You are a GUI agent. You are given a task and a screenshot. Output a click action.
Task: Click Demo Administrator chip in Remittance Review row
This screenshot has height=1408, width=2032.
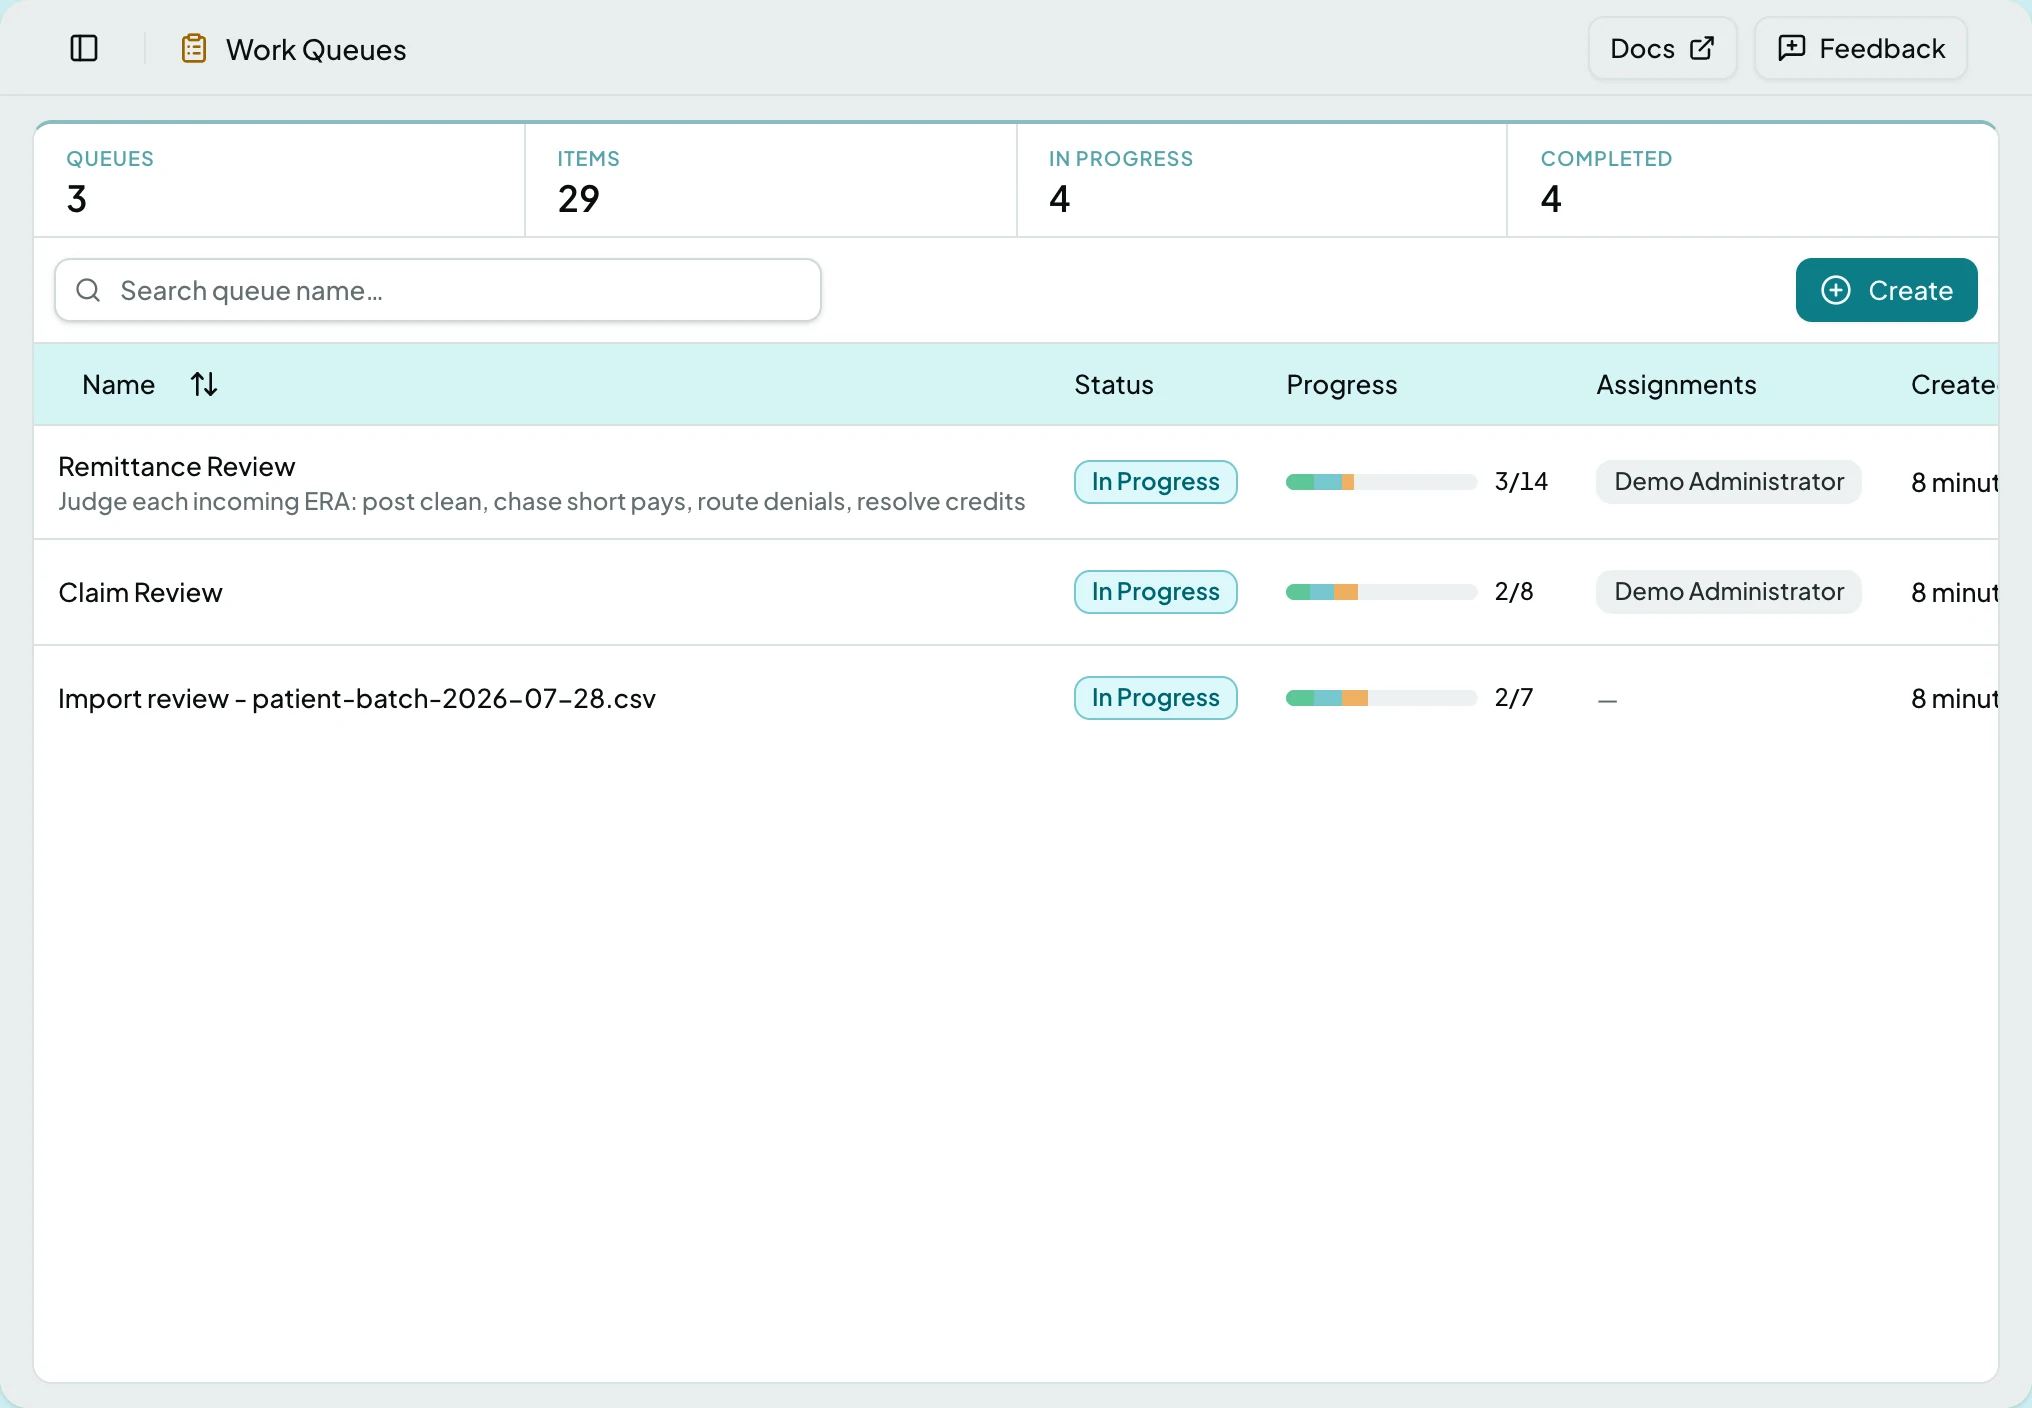[x=1728, y=482]
